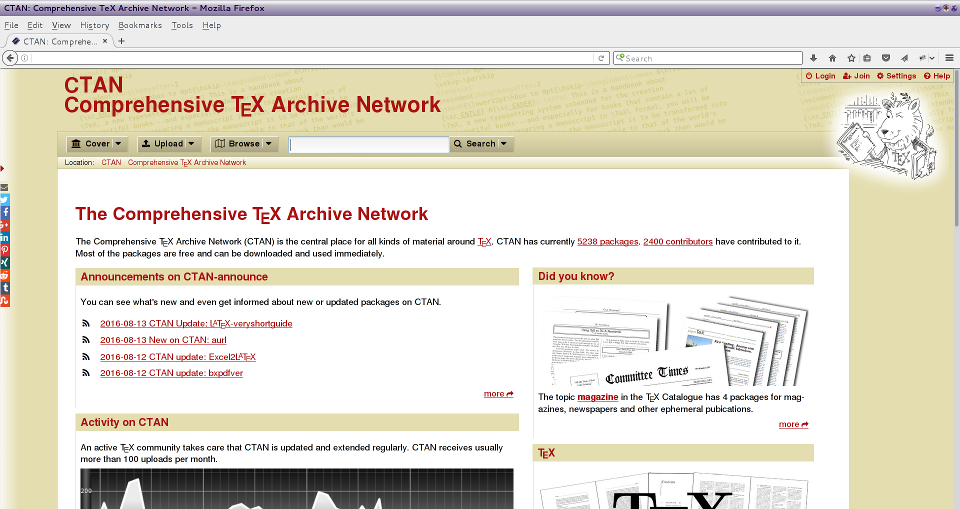Open the CTAN Settings link
Screen dimensions: 960x509
[x=896, y=76]
